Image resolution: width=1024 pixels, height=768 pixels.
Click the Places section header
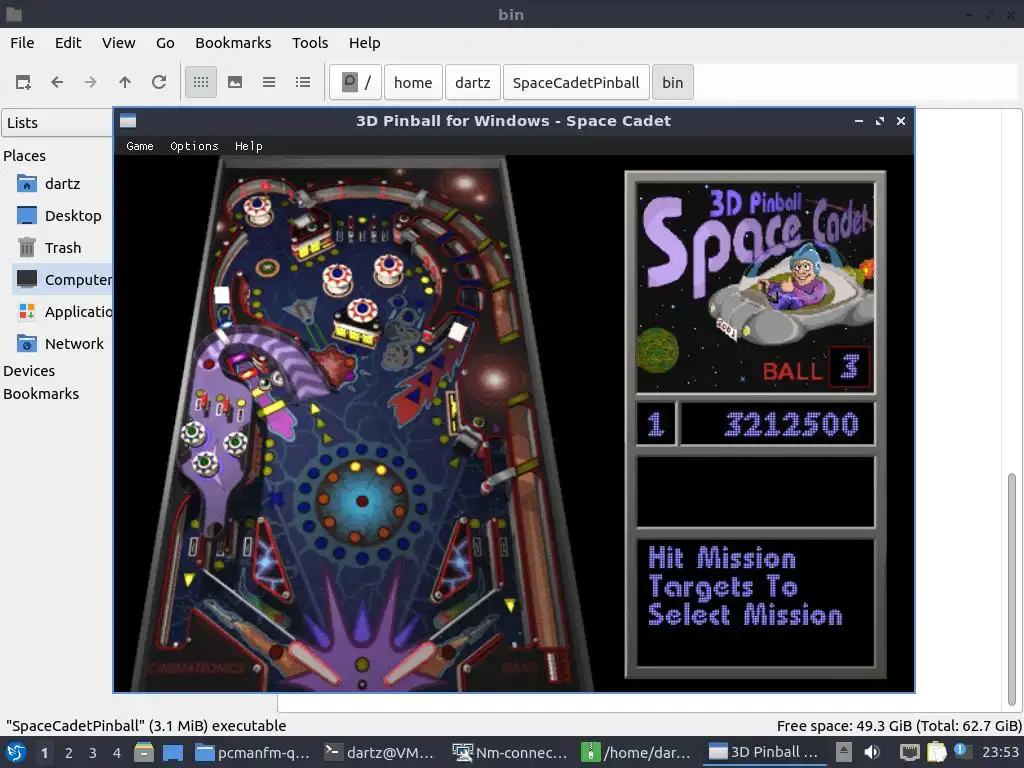25,156
